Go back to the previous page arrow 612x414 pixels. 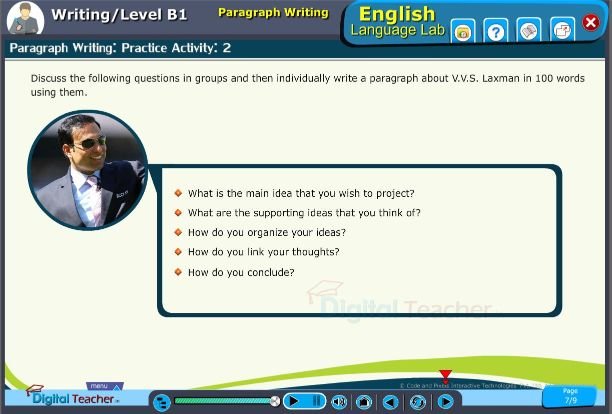pos(392,401)
